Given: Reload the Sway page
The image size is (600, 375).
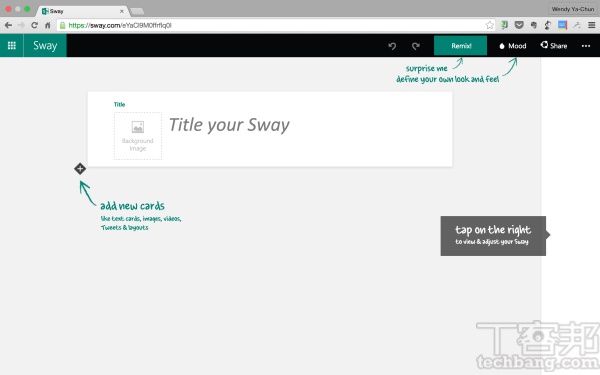Looking at the screenshot, I should tap(34, 25).
